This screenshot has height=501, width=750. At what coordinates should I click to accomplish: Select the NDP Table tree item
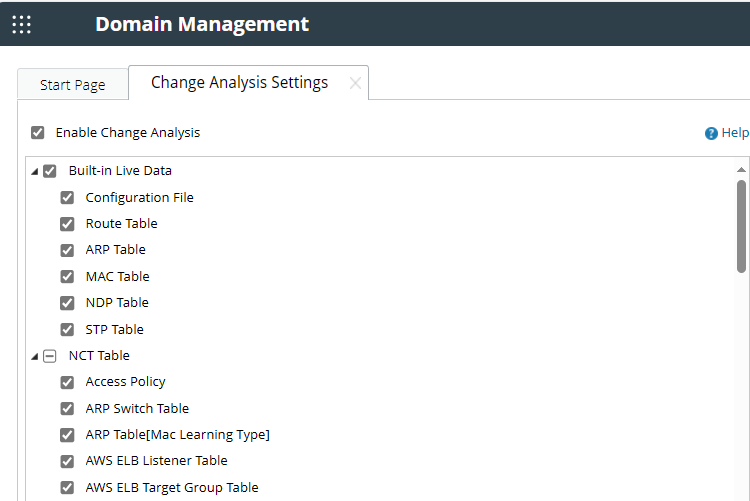[117, 303]
